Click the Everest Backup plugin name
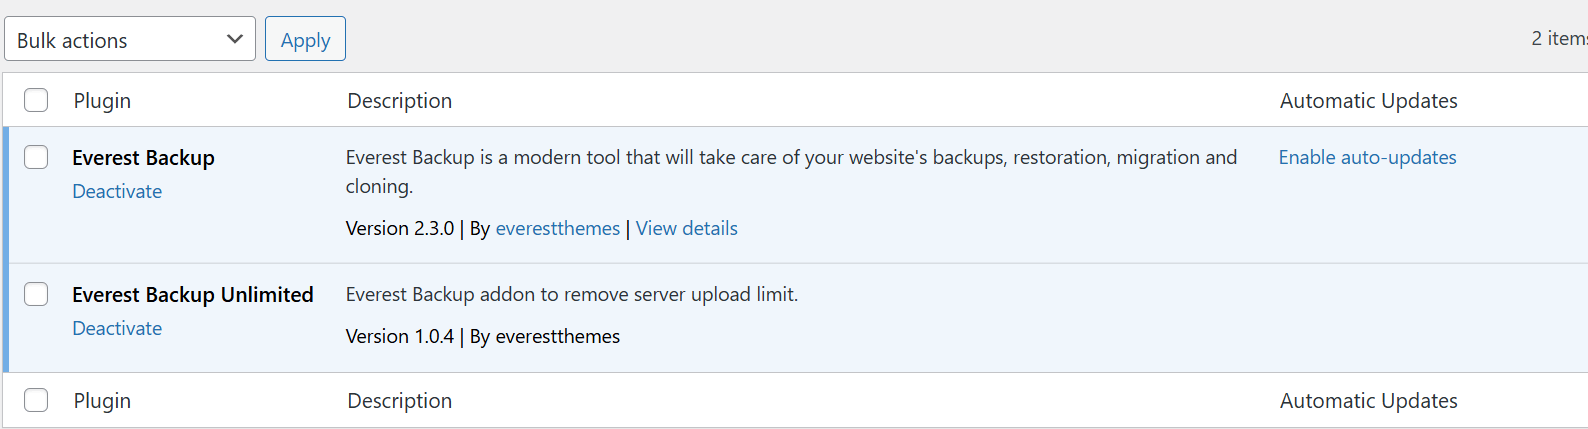Screen dimensions: 1588x429 (x=143, y=158)
